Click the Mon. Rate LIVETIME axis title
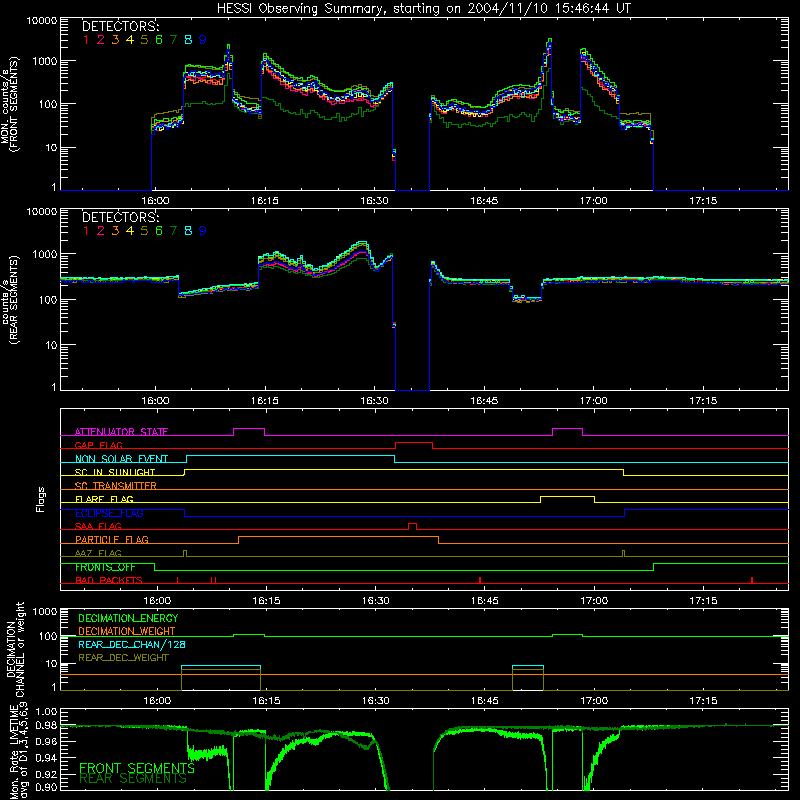 (18, 751)
